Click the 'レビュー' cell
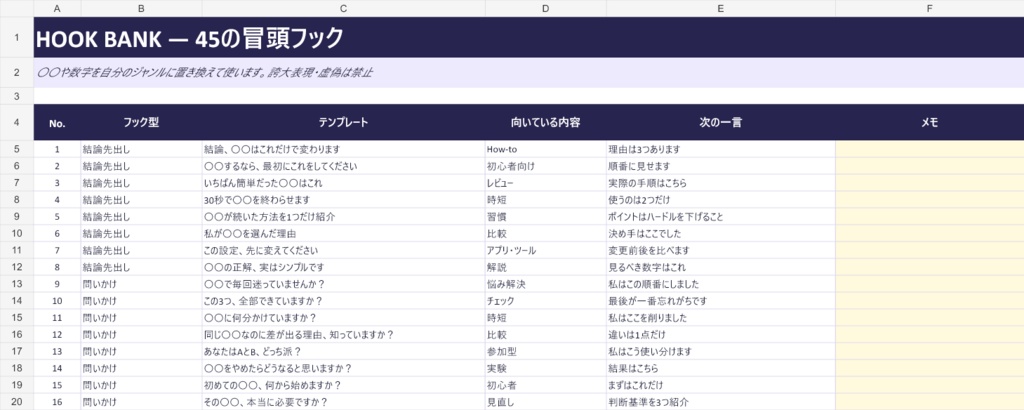1024x410 pixels. [x=545, y=183]
